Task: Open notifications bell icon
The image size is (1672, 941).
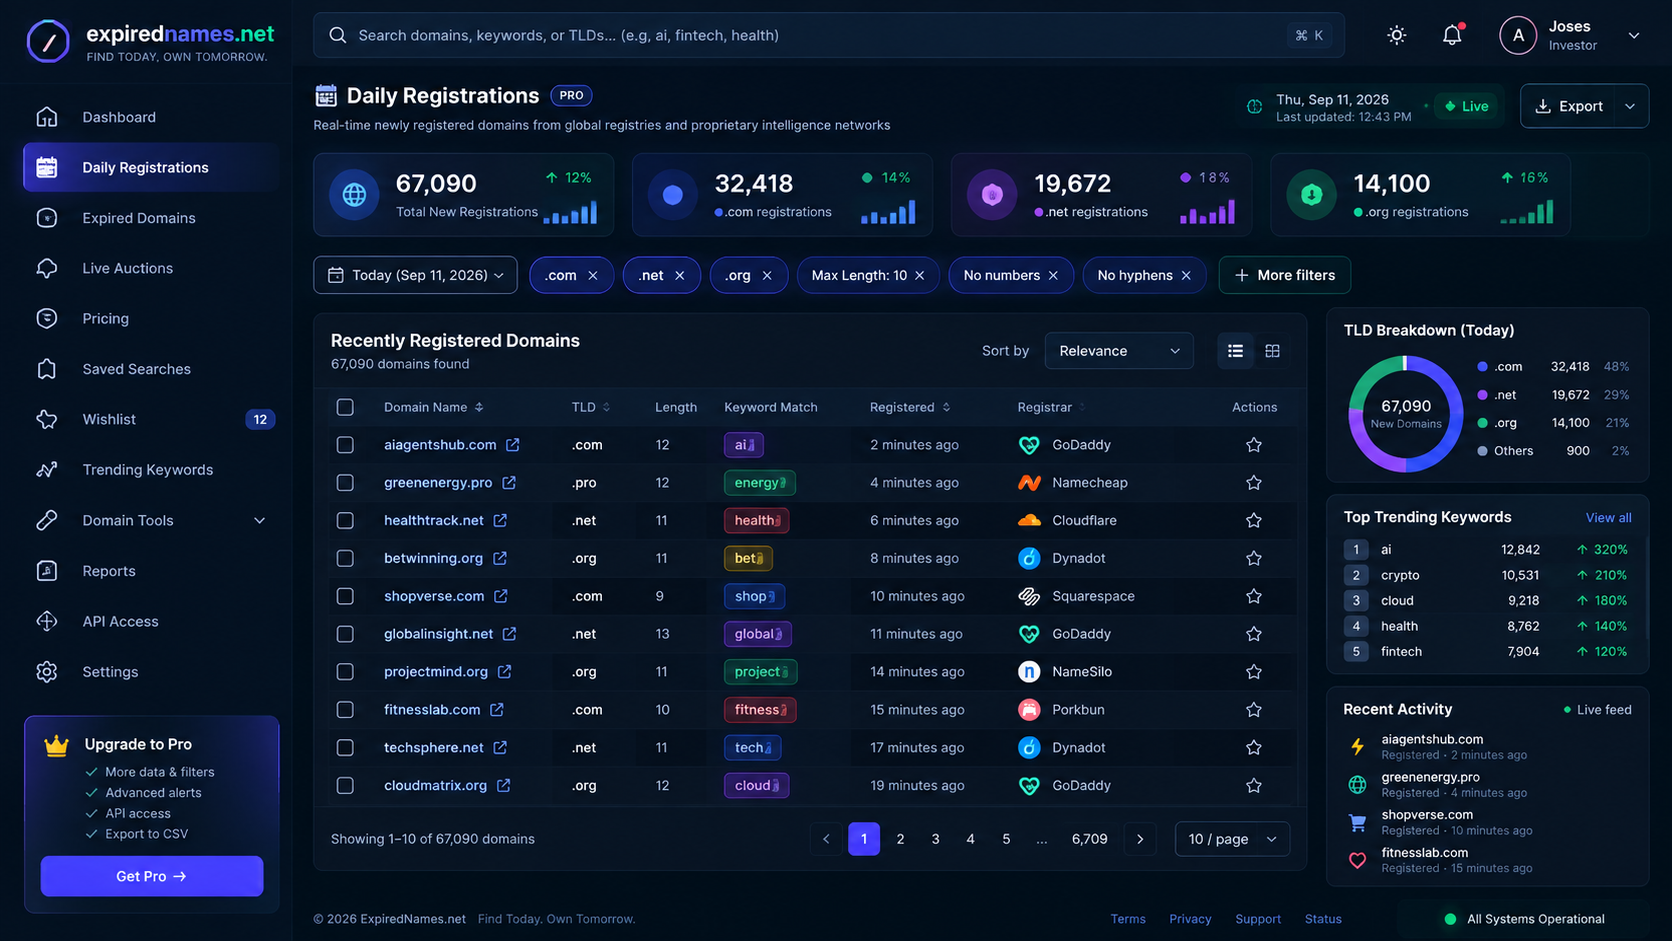Action: (x=1452, y=35)
